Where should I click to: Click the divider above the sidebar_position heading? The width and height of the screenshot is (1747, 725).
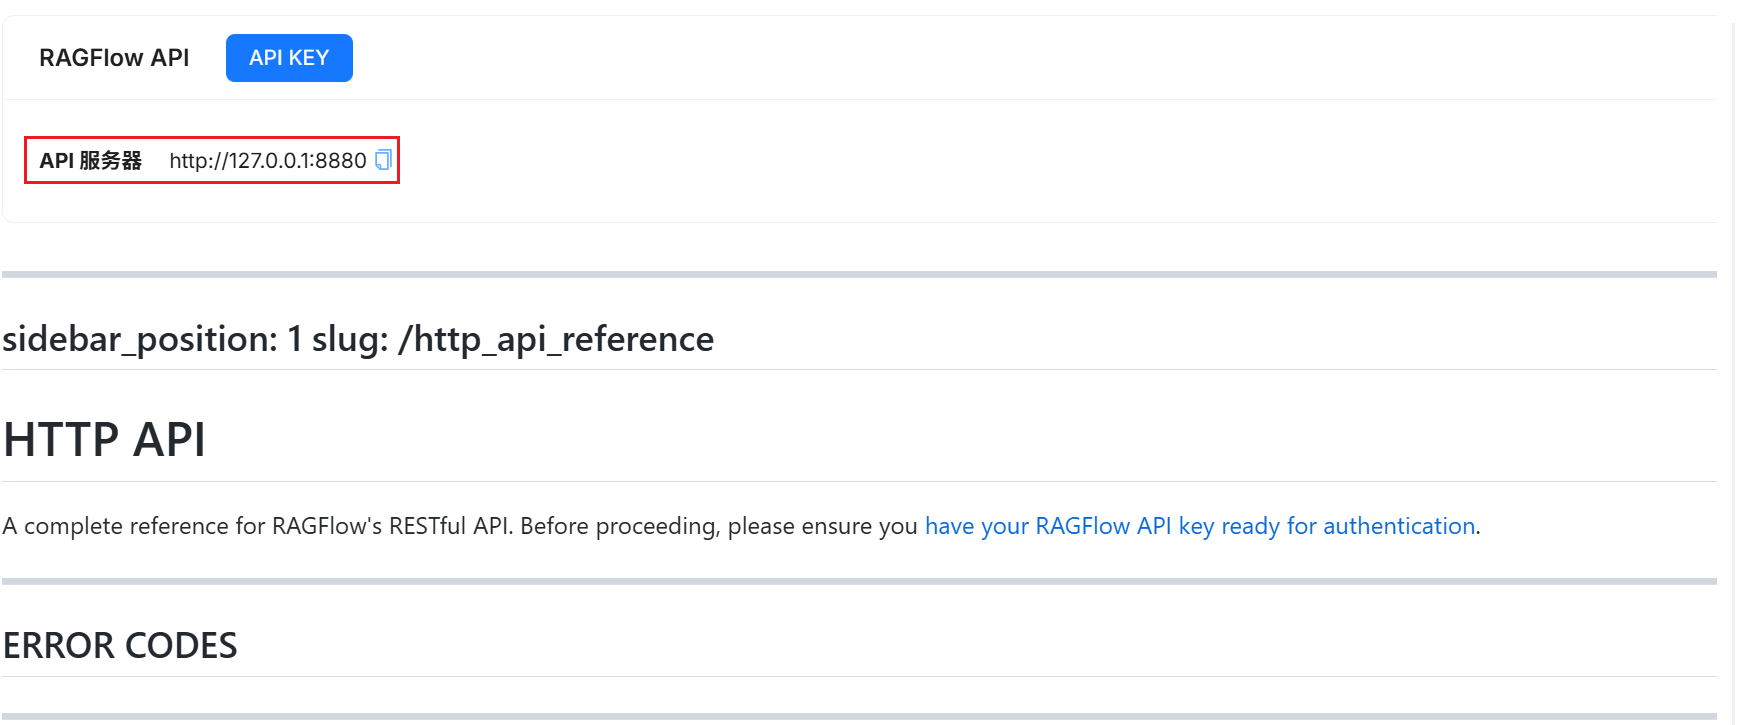point(860,274)
